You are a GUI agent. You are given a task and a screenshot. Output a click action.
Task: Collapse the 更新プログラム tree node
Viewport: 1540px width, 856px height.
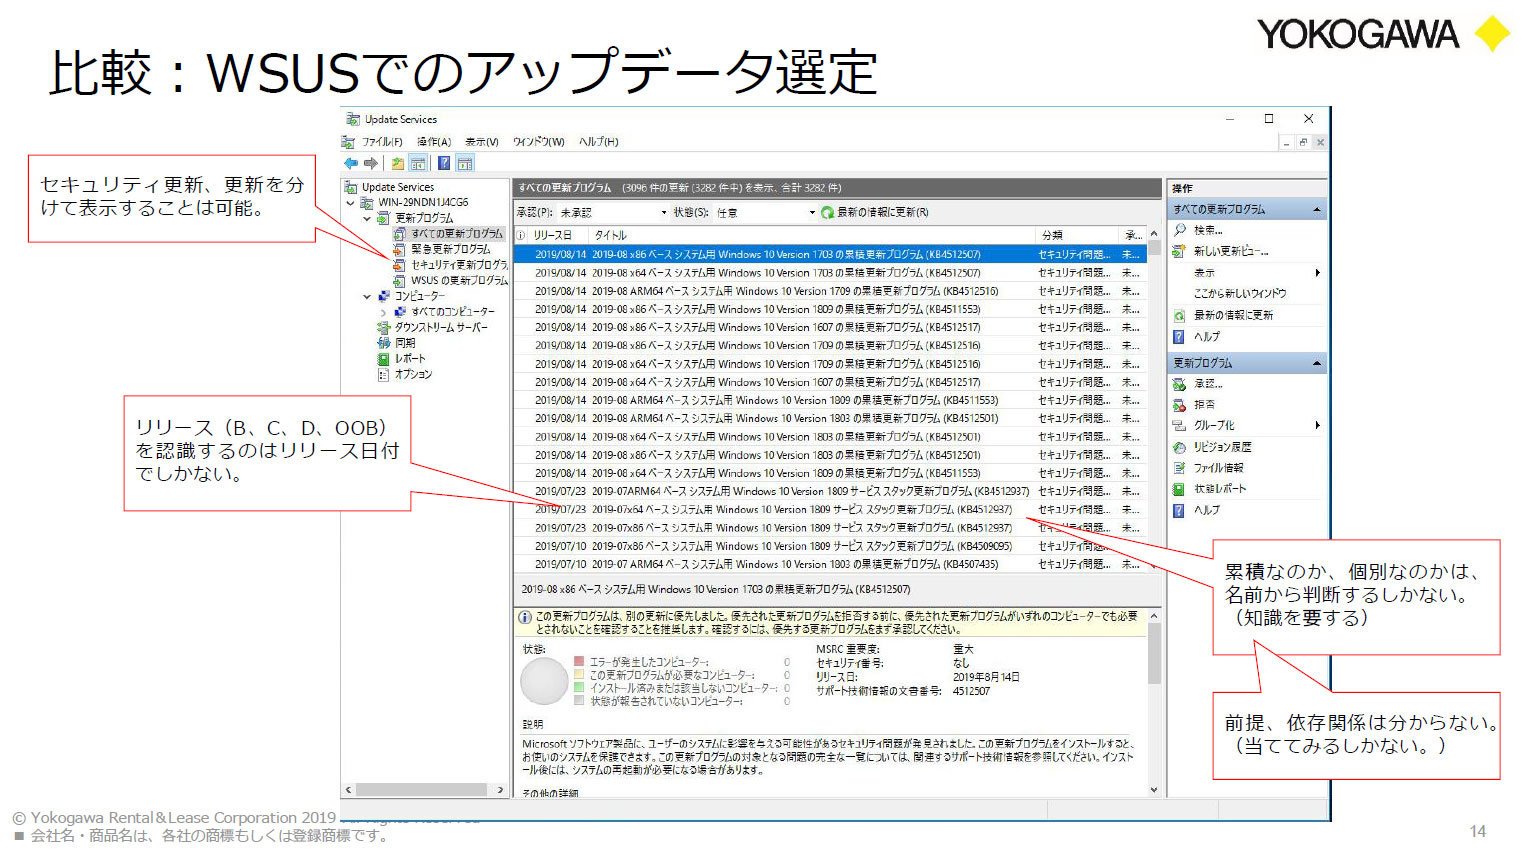tap(367, 218)
